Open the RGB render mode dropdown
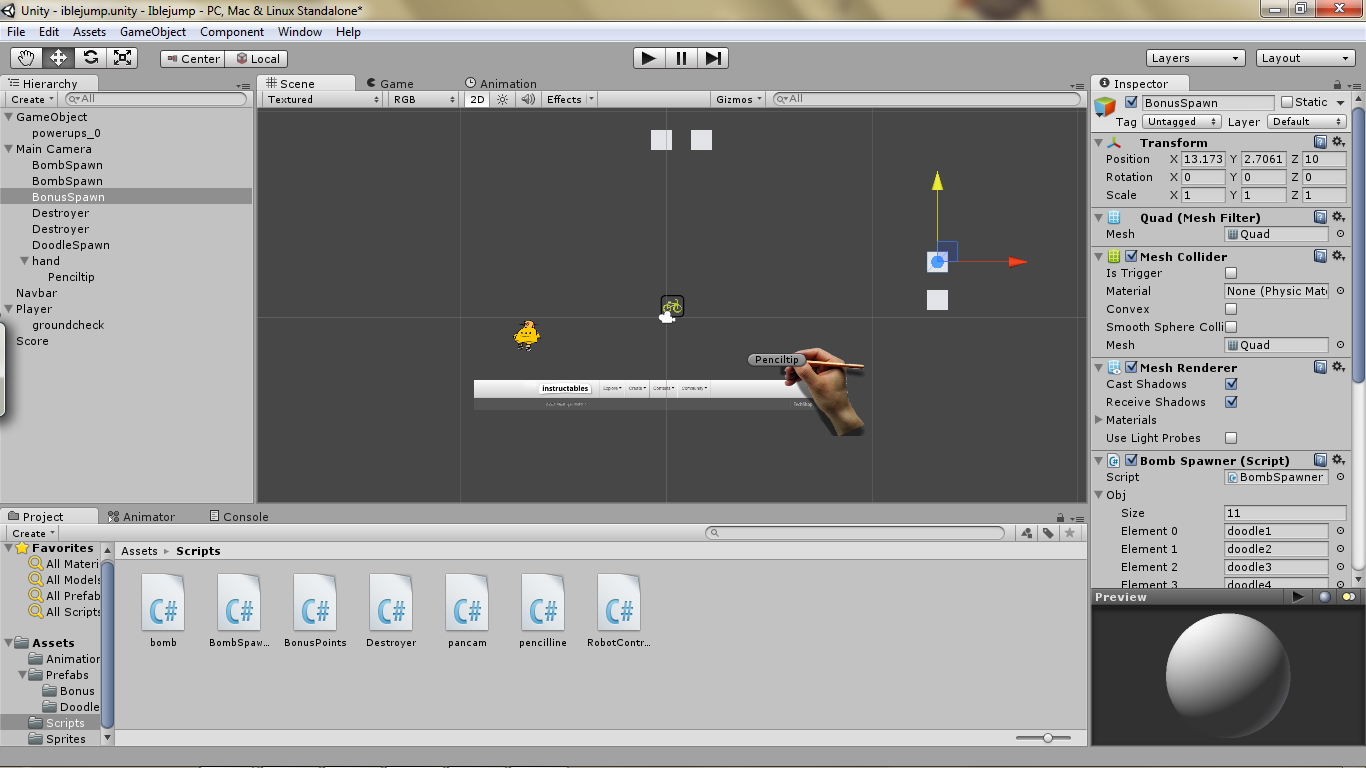 pos(424,99)
